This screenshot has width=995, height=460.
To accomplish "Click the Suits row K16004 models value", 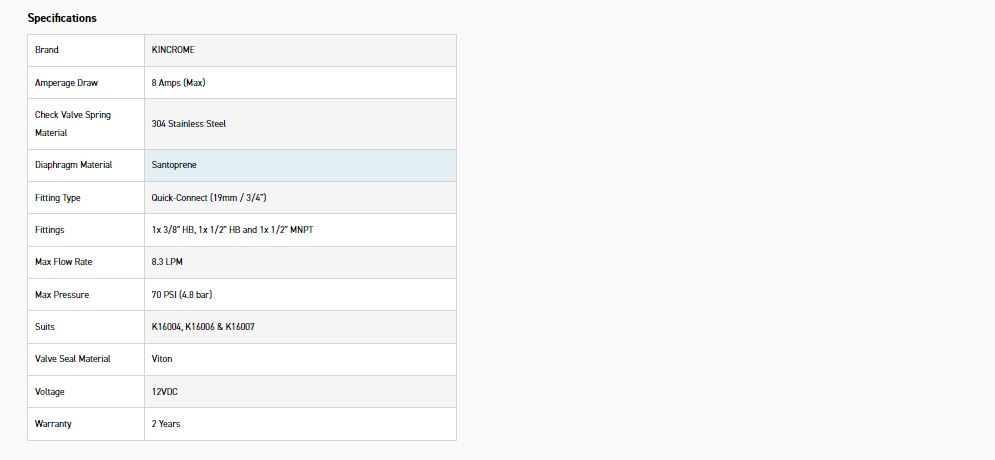I will (x=203, y=327).
